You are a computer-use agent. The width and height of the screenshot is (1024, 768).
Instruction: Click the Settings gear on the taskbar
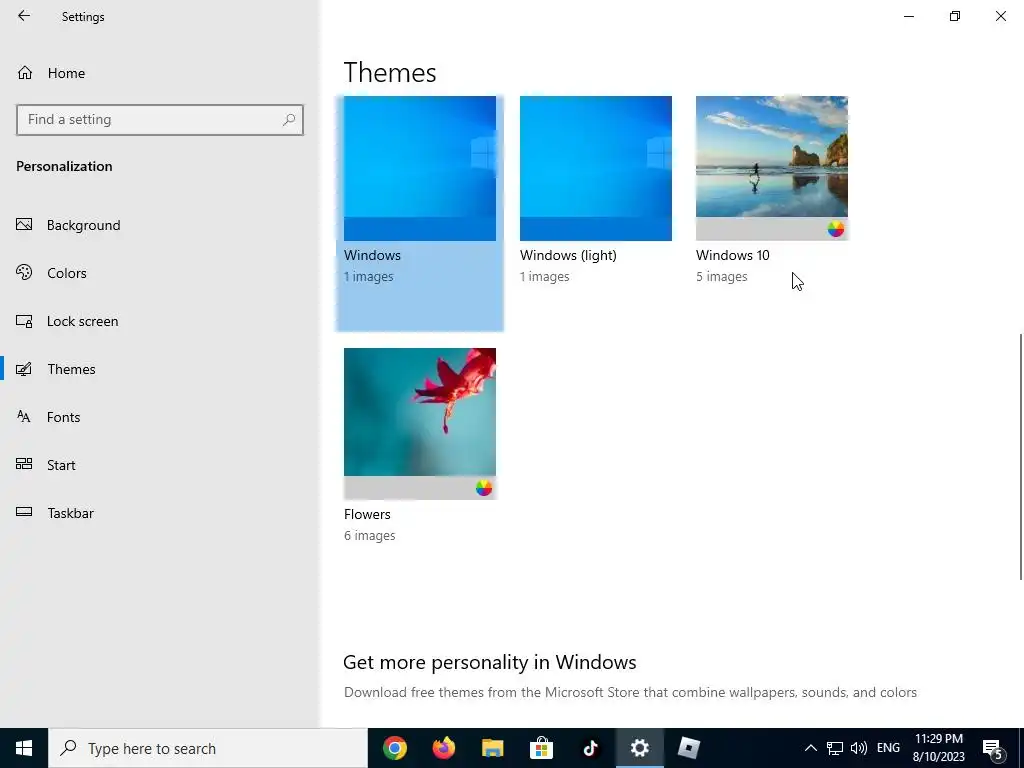click(639, 748)
